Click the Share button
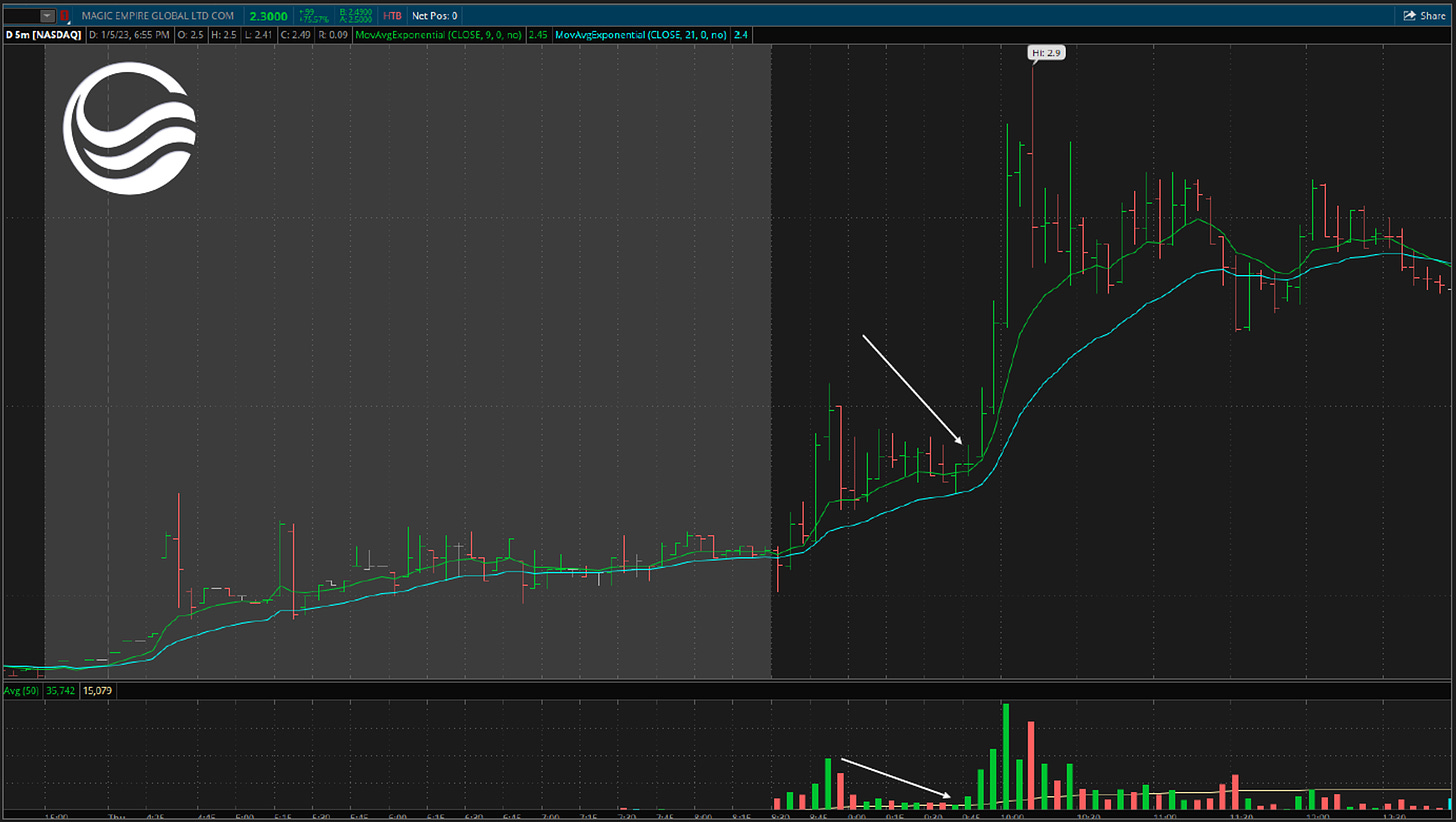This screenshot has width=1456, height=822. click(1424, 16)
